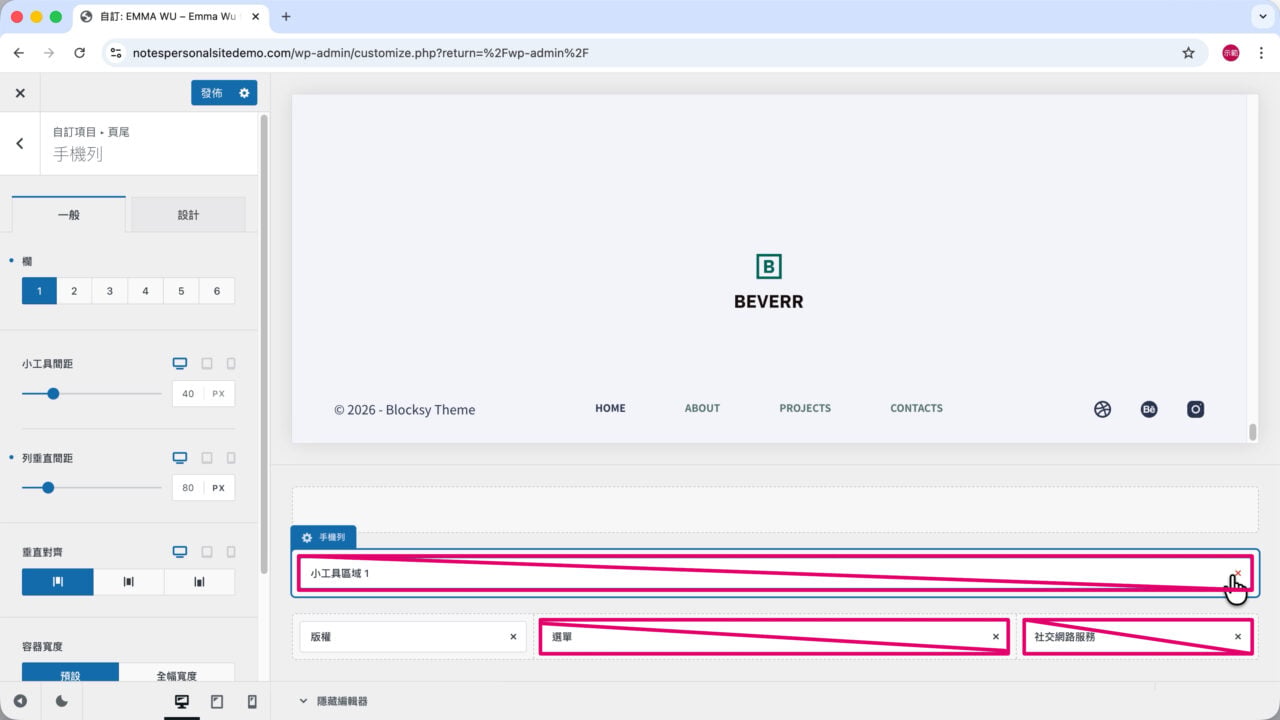Choose center vertical alignment option
The height and width of the screenshot is (720, 1280).
pos(128,582)
